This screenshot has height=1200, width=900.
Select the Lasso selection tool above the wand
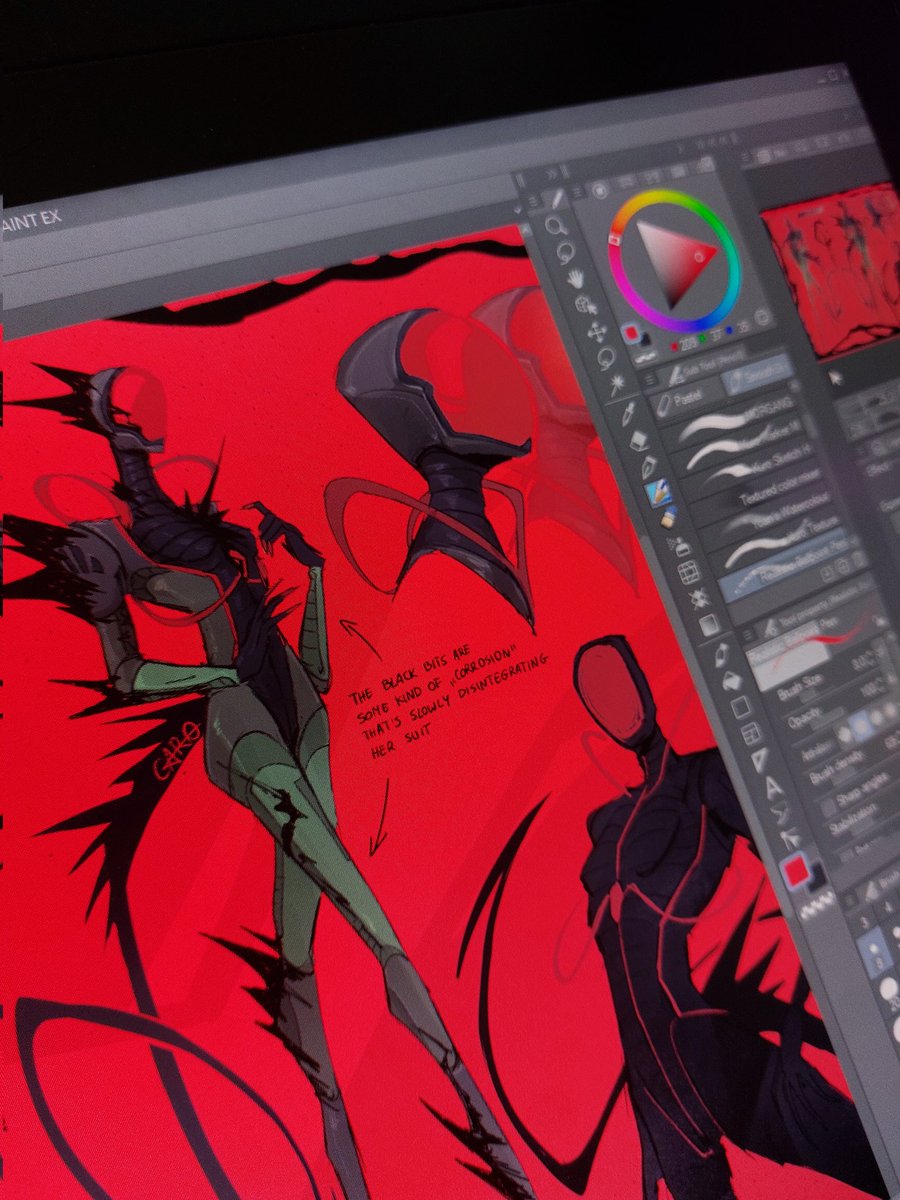(606, 357)
